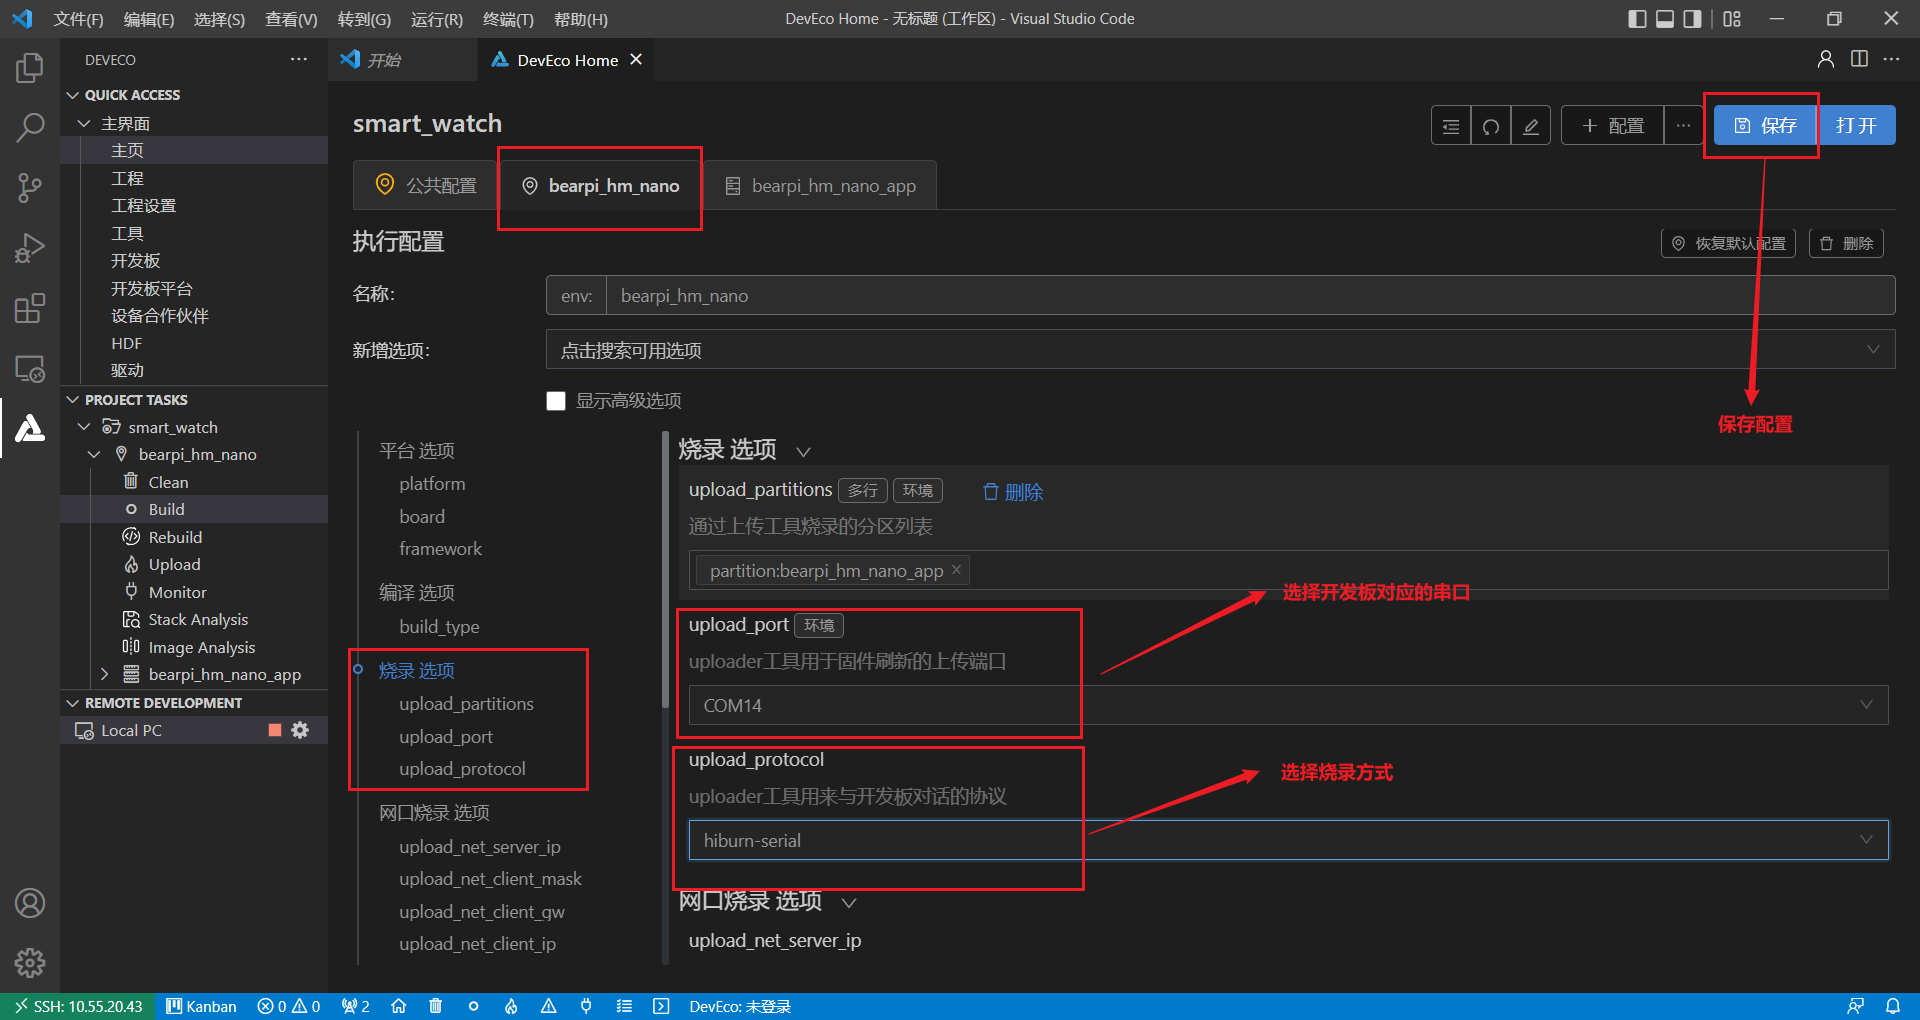The height and width of the screenshot is (1020, 1920).
Task: Open the 终端(T) menu
Action: [508, 19]
